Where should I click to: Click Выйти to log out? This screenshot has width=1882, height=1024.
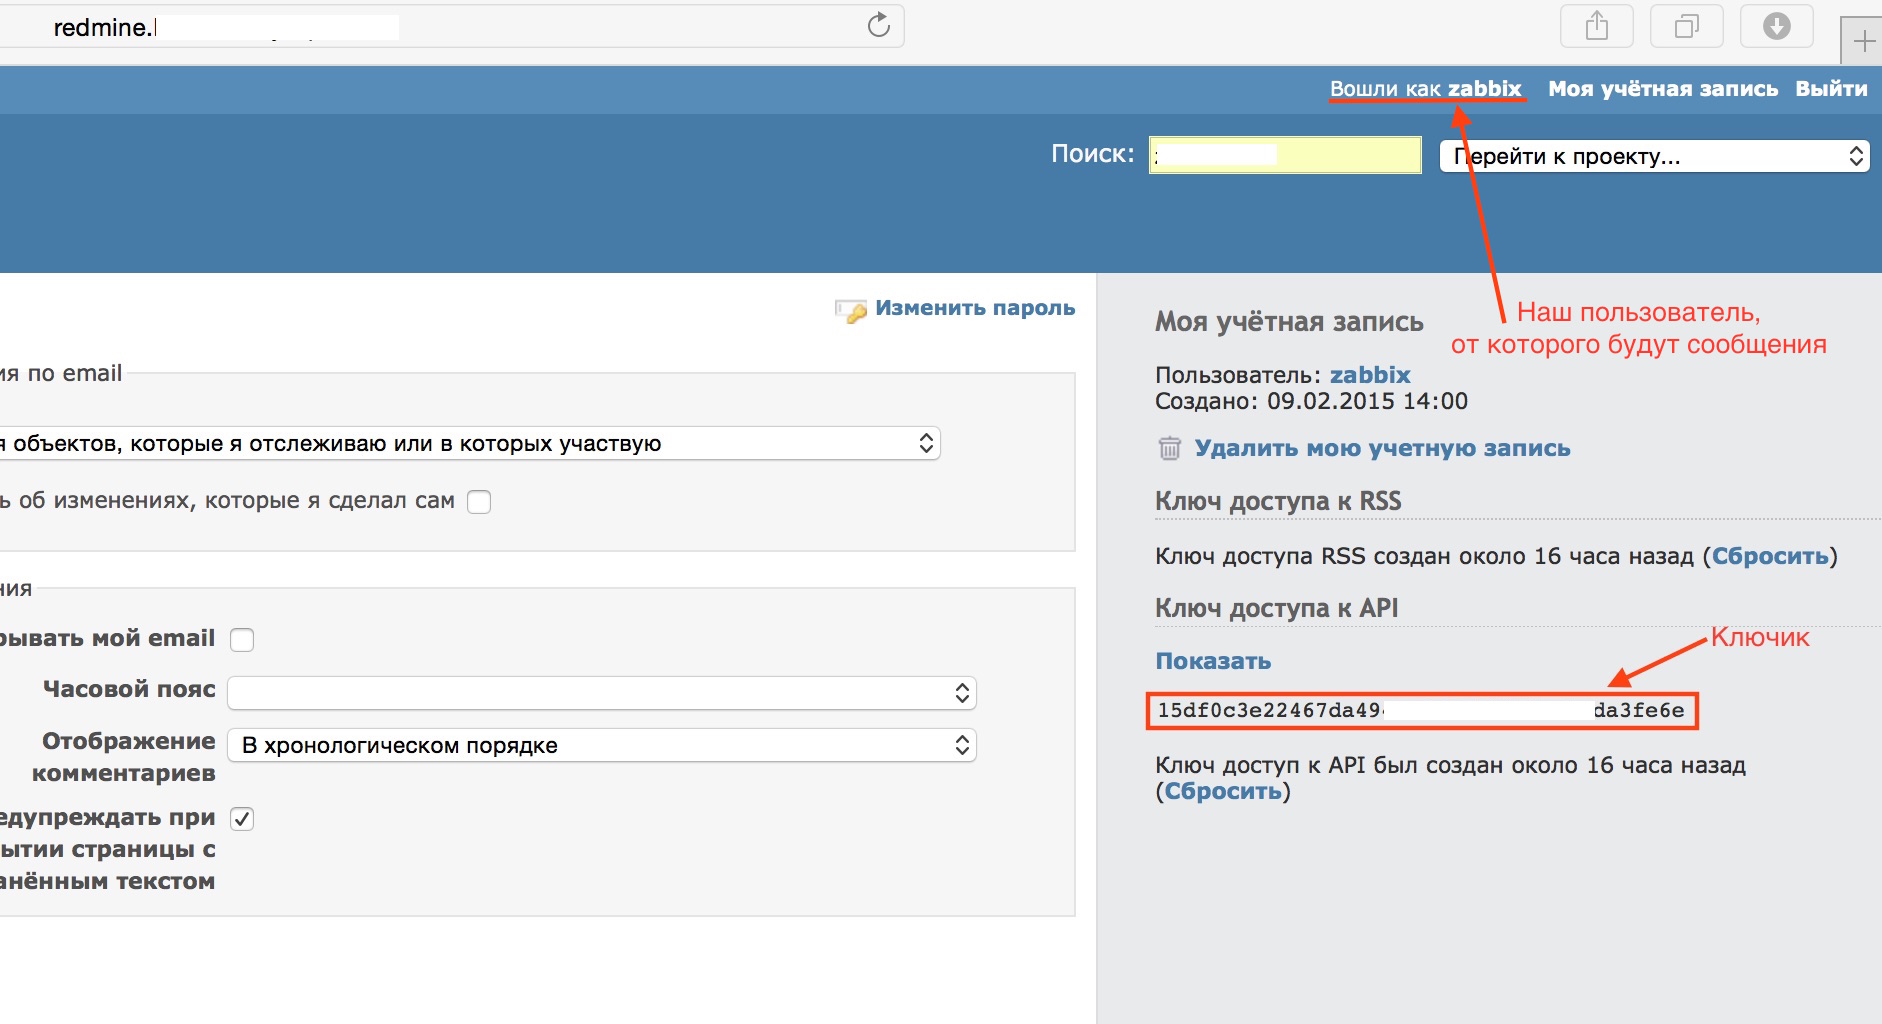(x=1830, y=89)
